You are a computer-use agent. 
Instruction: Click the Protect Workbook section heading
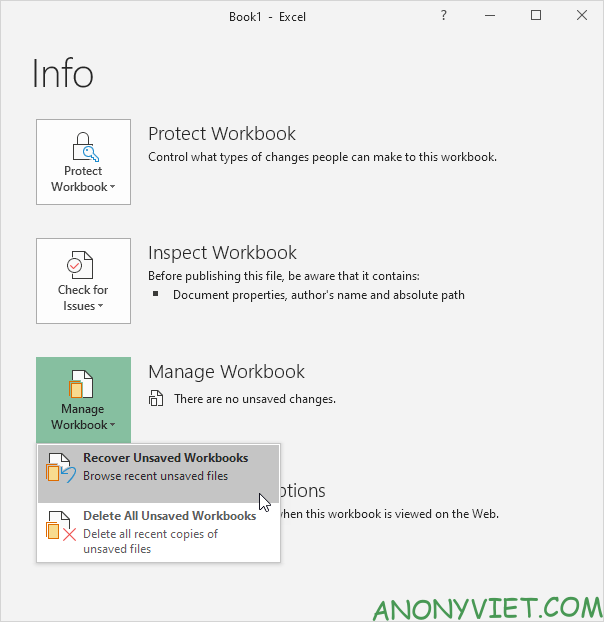tap(222, 134)
